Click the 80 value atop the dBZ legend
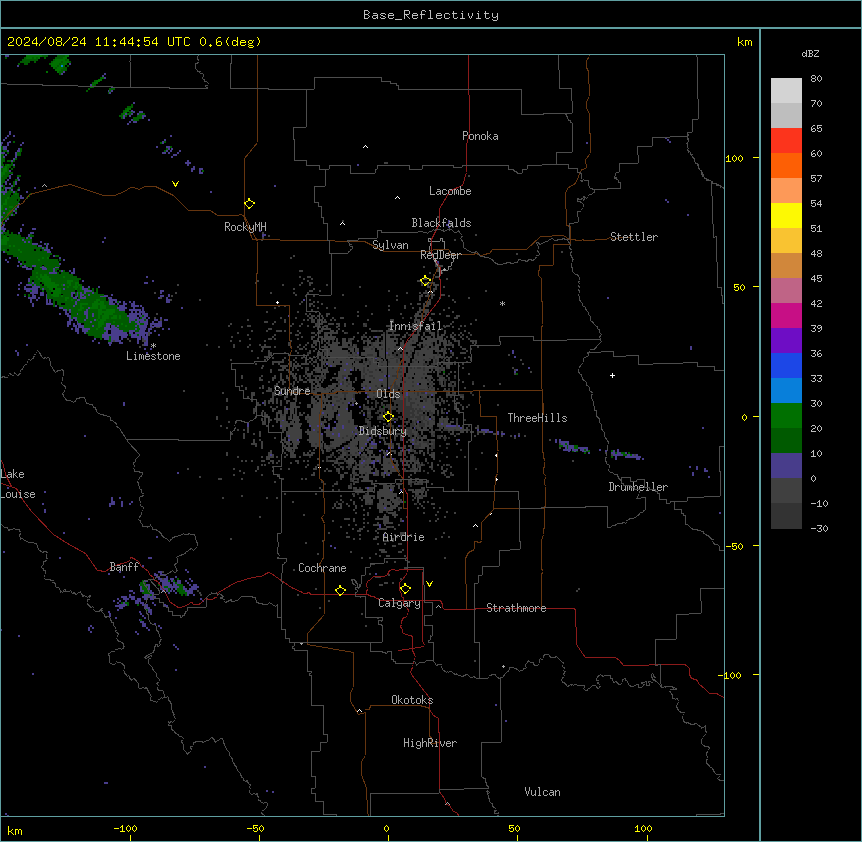The height and width of the screenshot is (842, 862). point(816,79)
